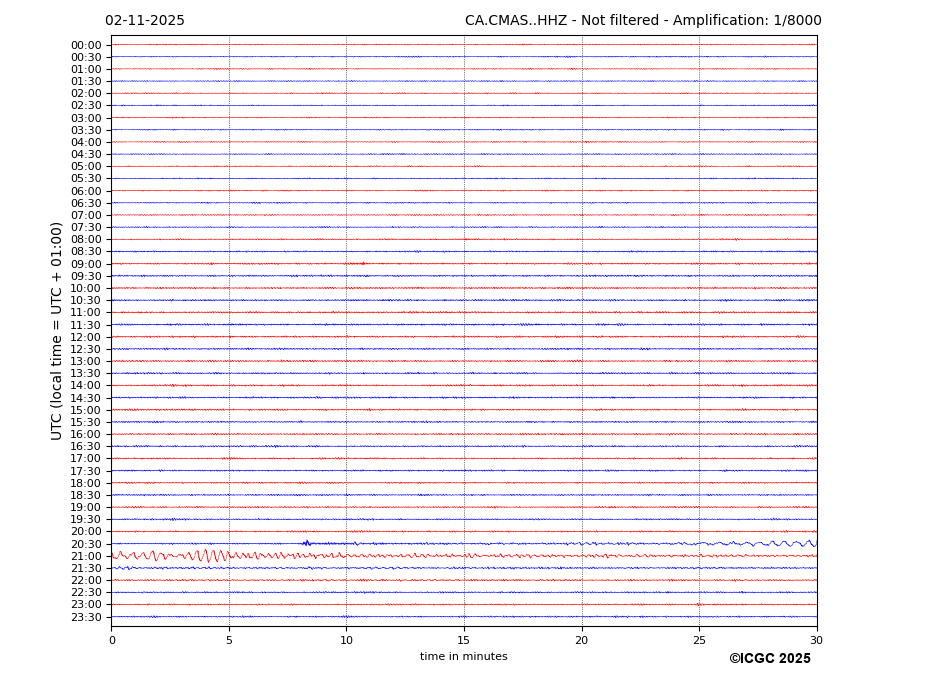
Task: Click the date label 02-11-2025
Action: click(x=145, y=21)
